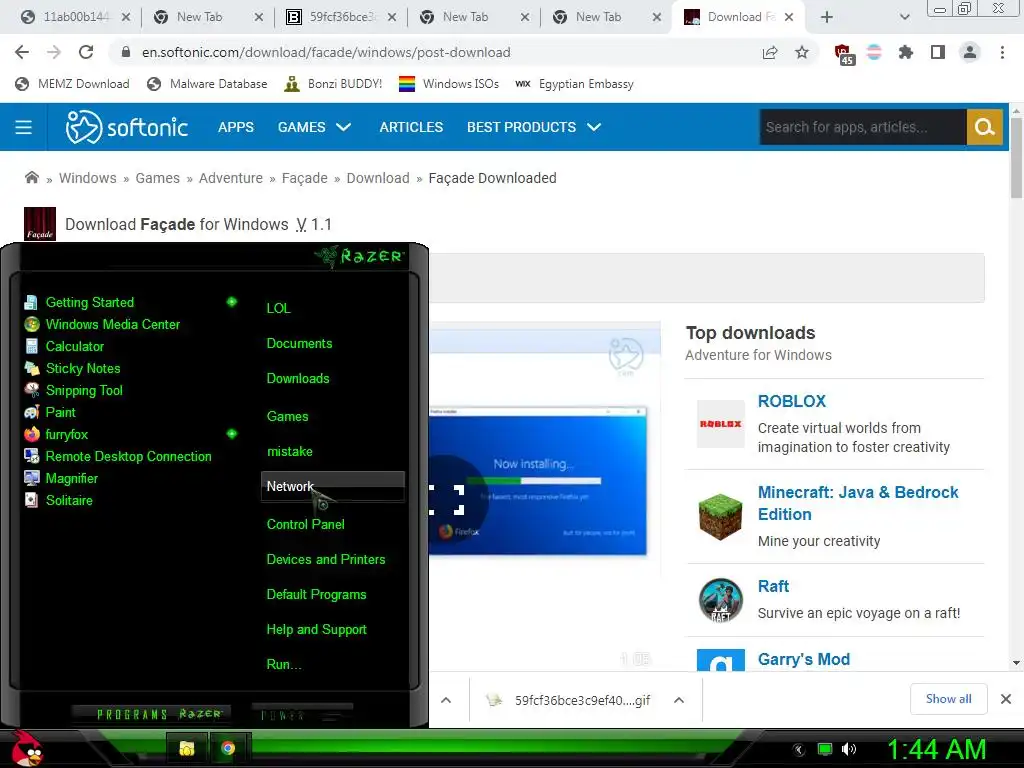
Task: Open the Bonzi BUDDY! bookmark
Action: (x=334, y=84)
